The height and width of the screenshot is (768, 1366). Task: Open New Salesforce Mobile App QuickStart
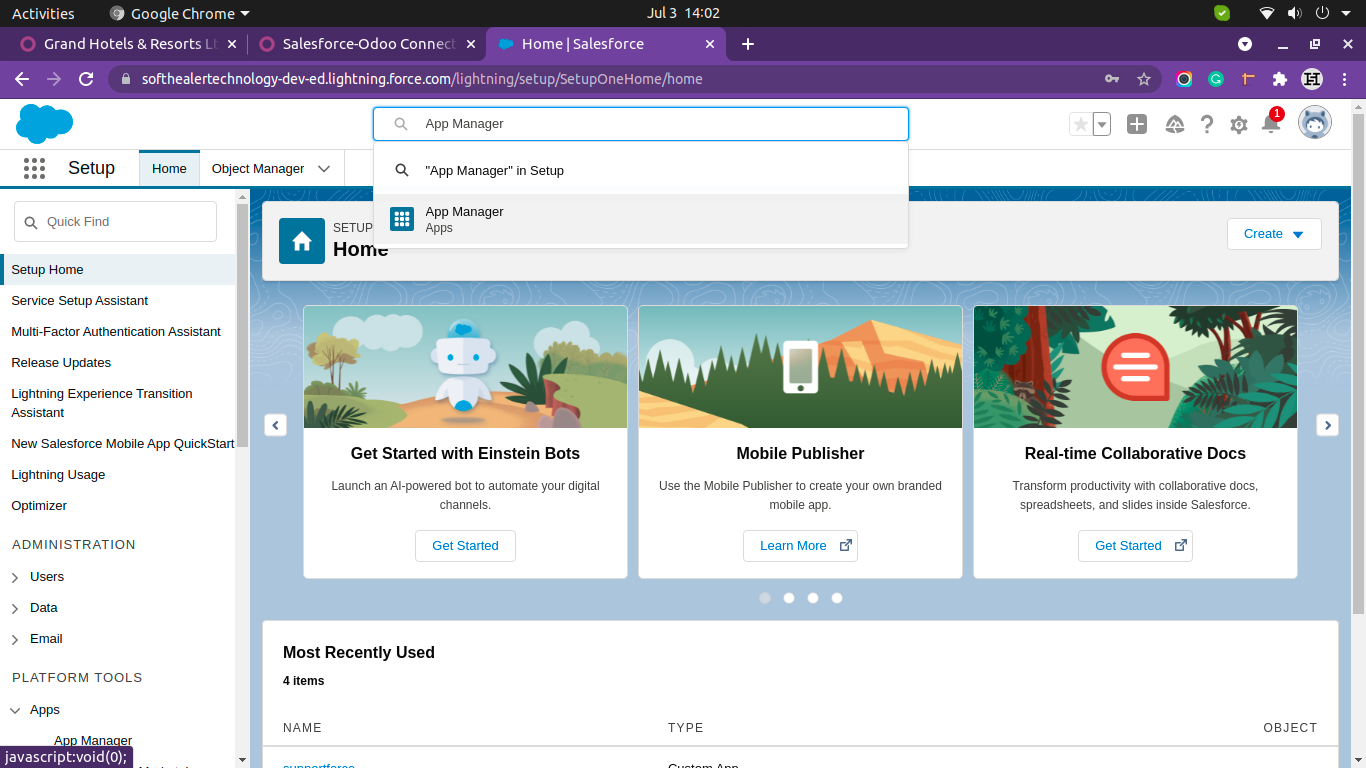[x=123, y=444]
